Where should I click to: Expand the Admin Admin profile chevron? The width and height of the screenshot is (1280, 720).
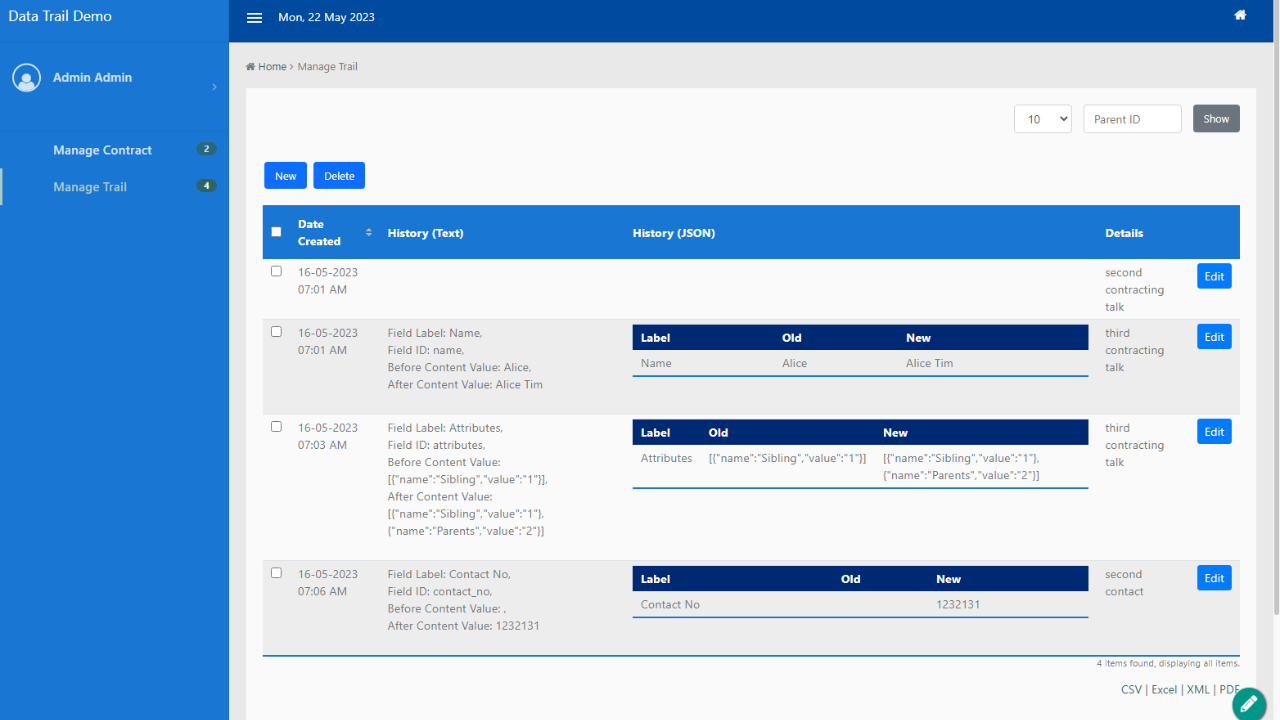pos(214,88)
